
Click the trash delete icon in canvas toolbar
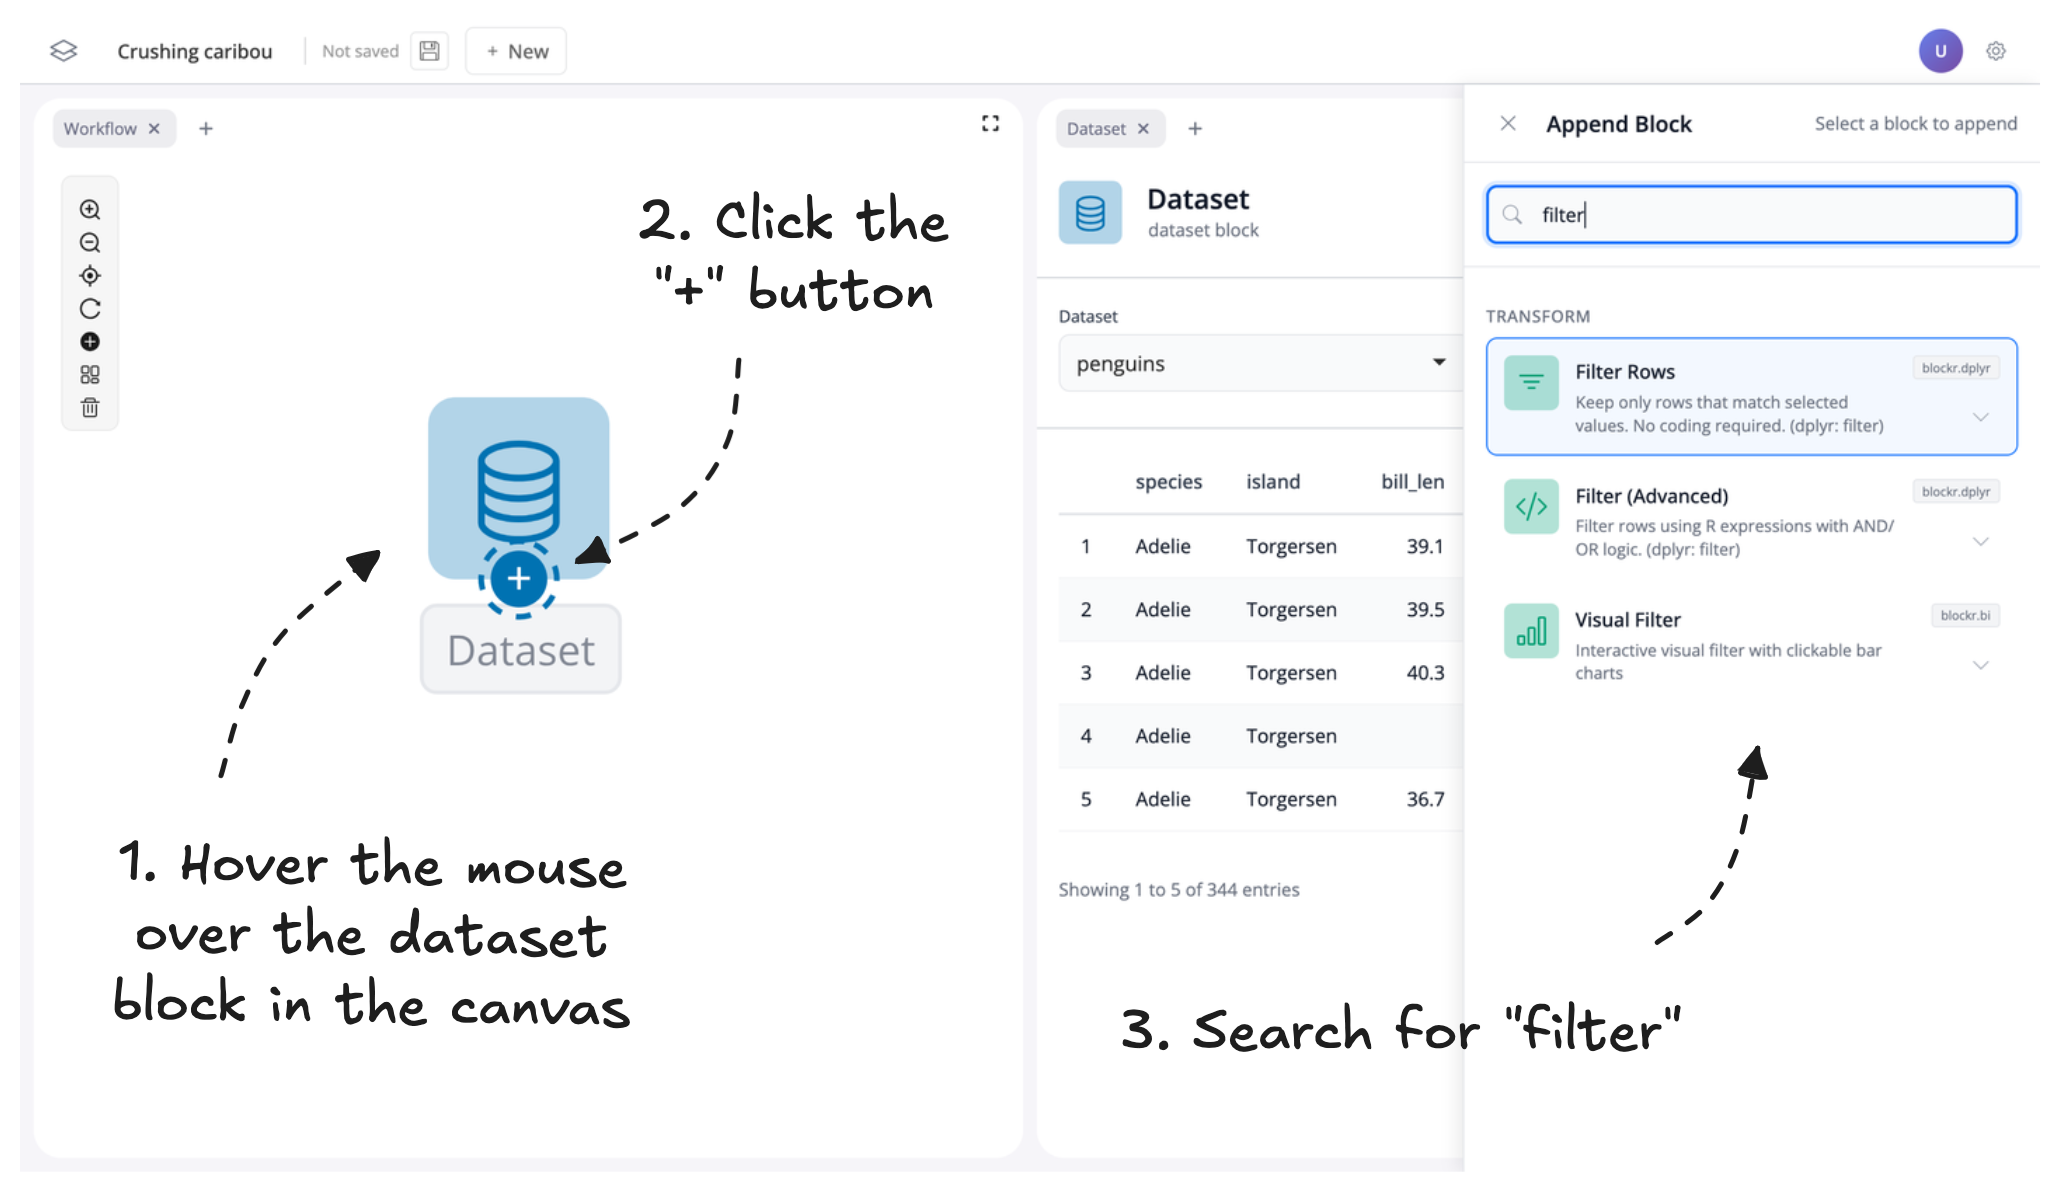(90, 408)
